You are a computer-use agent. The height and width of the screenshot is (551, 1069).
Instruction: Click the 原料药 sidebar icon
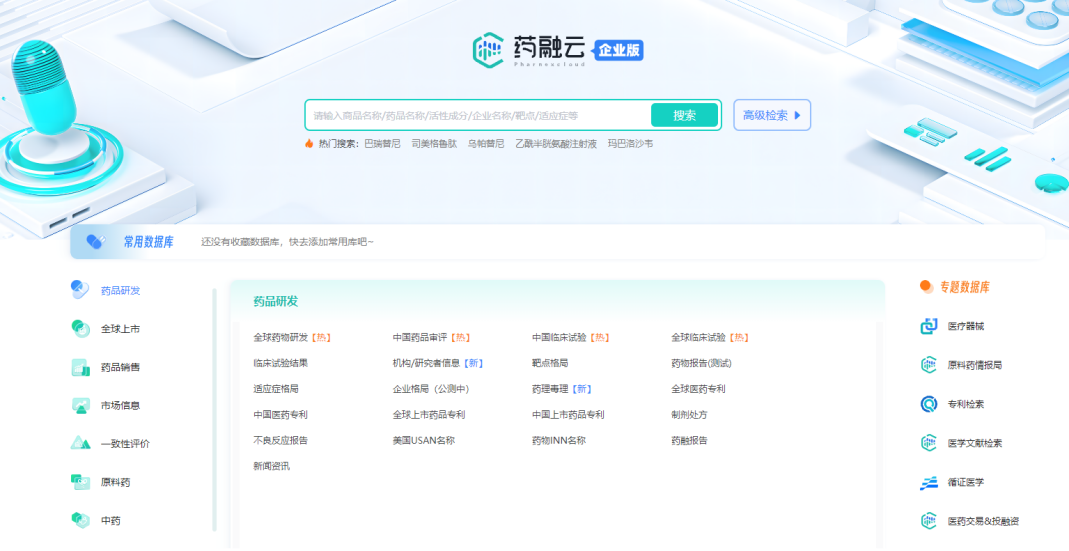[x=80, y=482]
